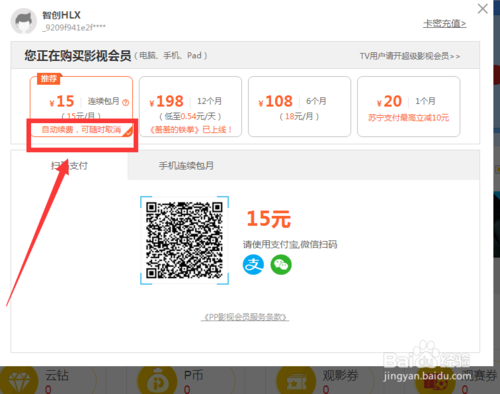The height and width of the screenshot is (394, 500).
Task: Click the payment QR code image
Action: point(184,240)
